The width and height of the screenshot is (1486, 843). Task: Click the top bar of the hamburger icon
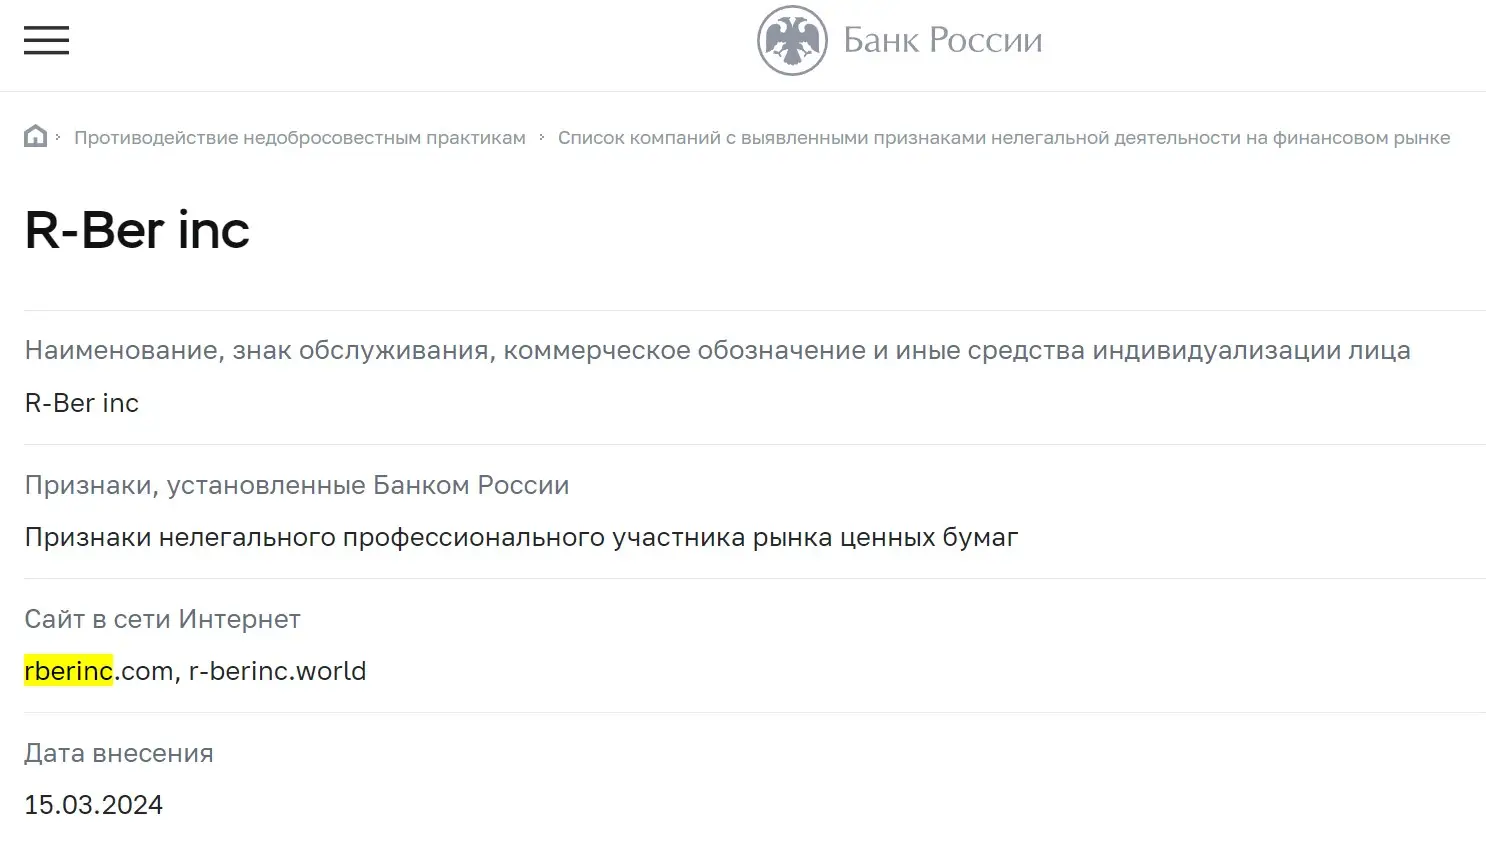coord(46,26)
